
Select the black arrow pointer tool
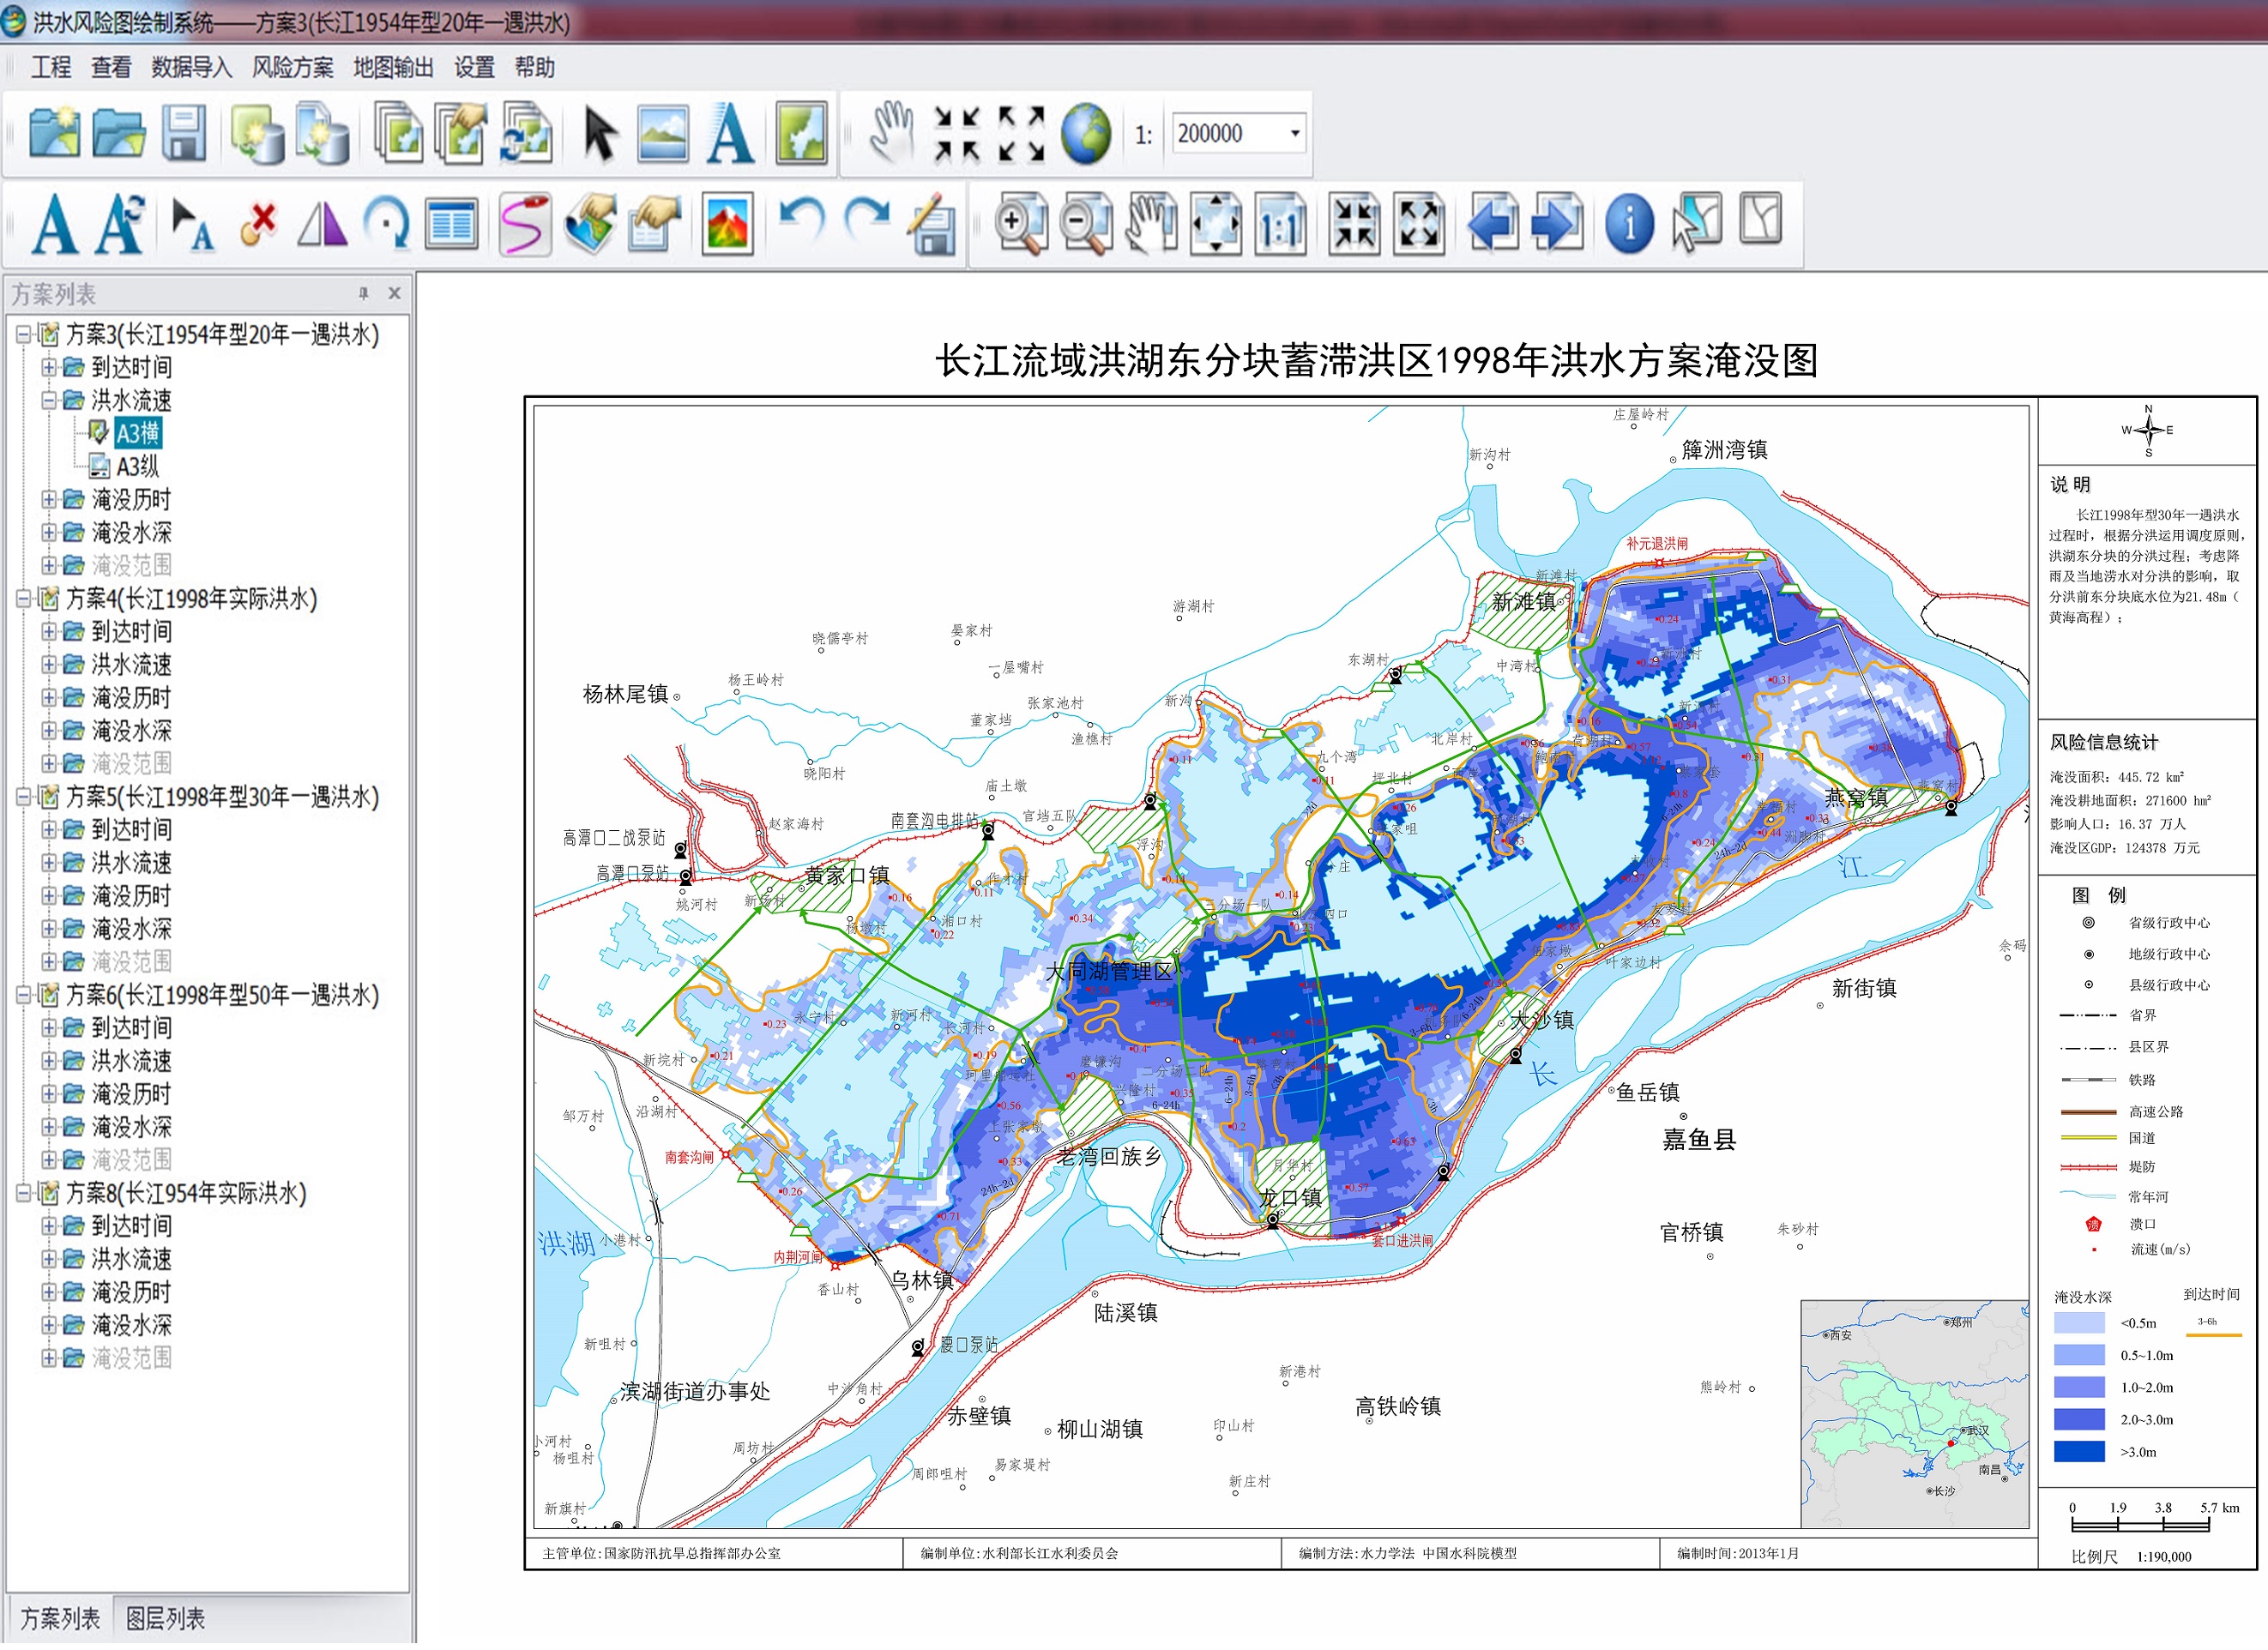point(600,133)
